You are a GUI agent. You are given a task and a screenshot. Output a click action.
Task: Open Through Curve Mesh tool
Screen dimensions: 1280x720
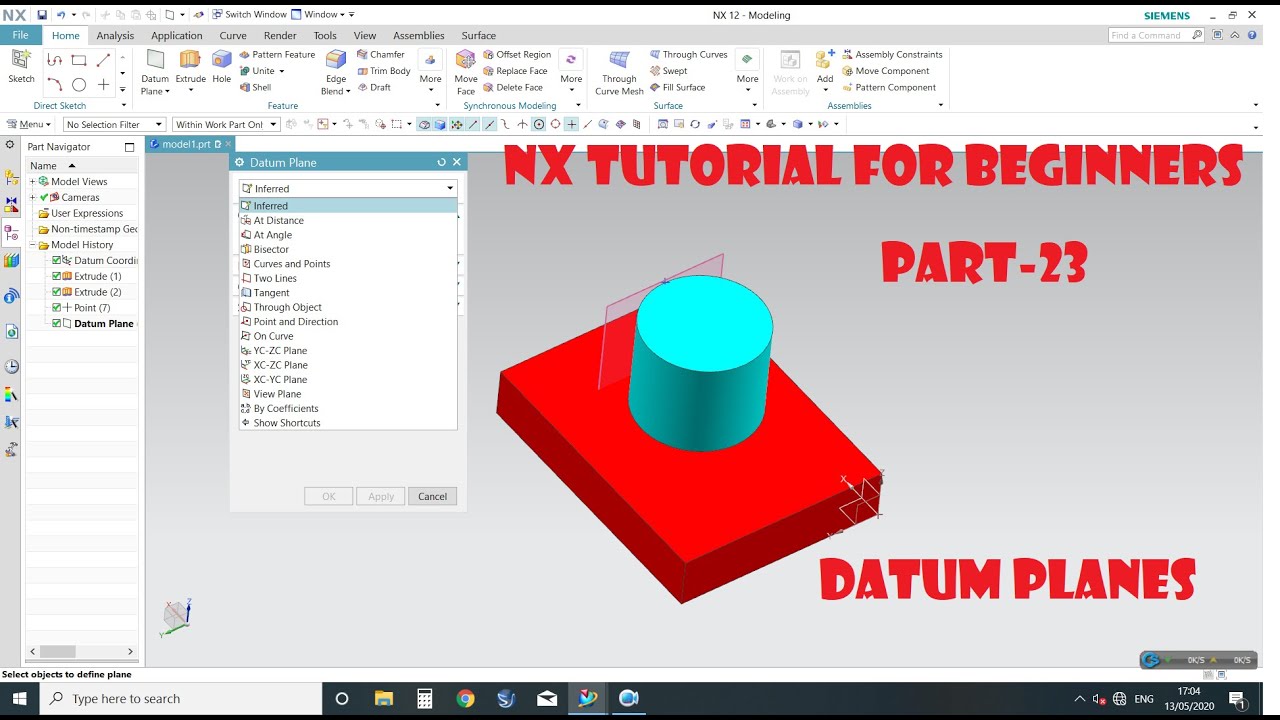(x=619, y=72)
